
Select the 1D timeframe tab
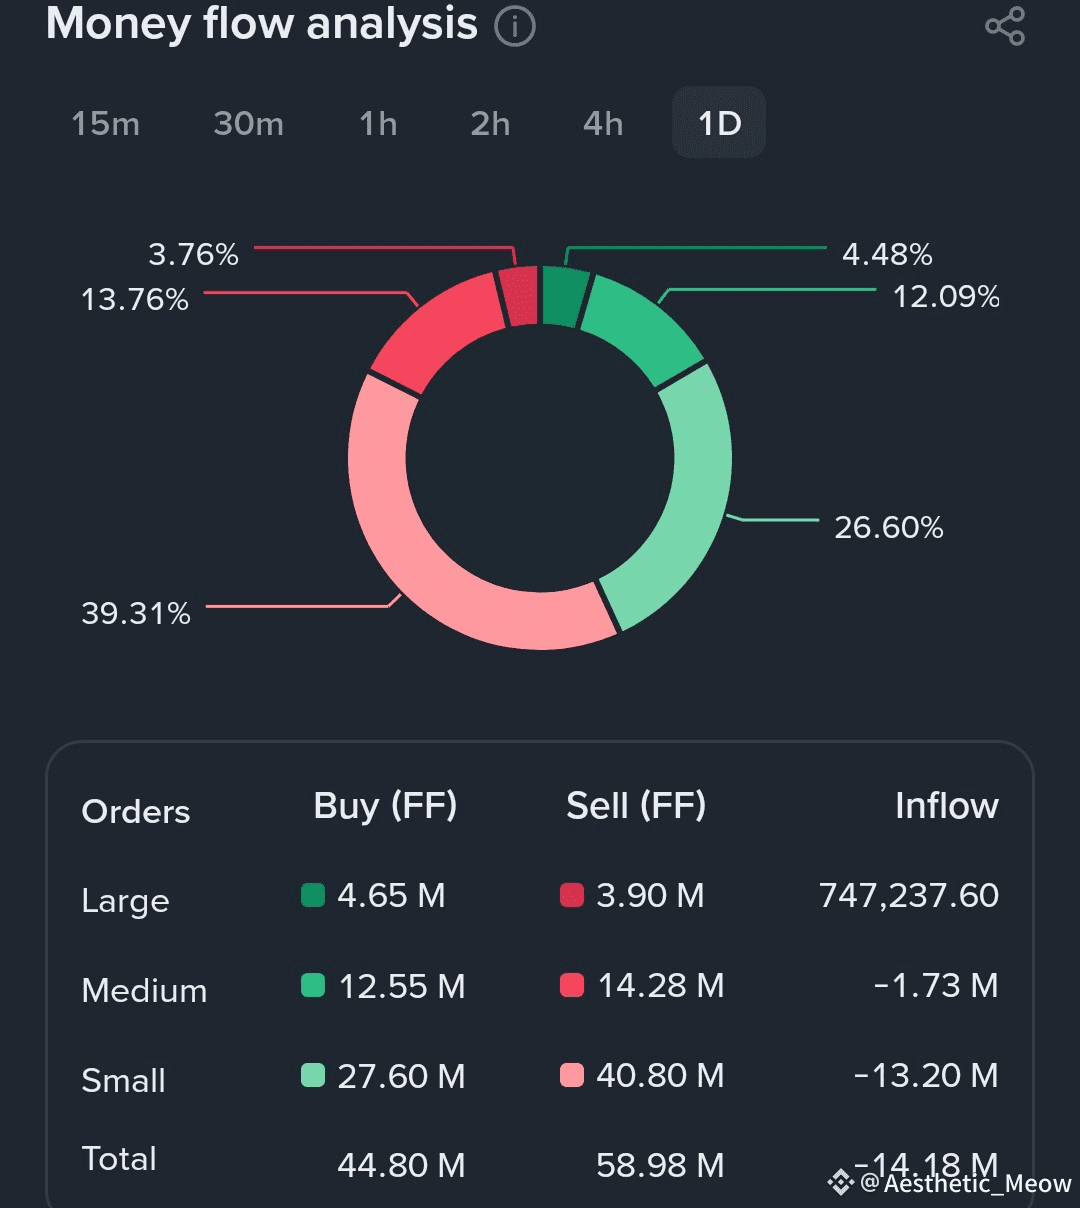click(x=719, y=124)
